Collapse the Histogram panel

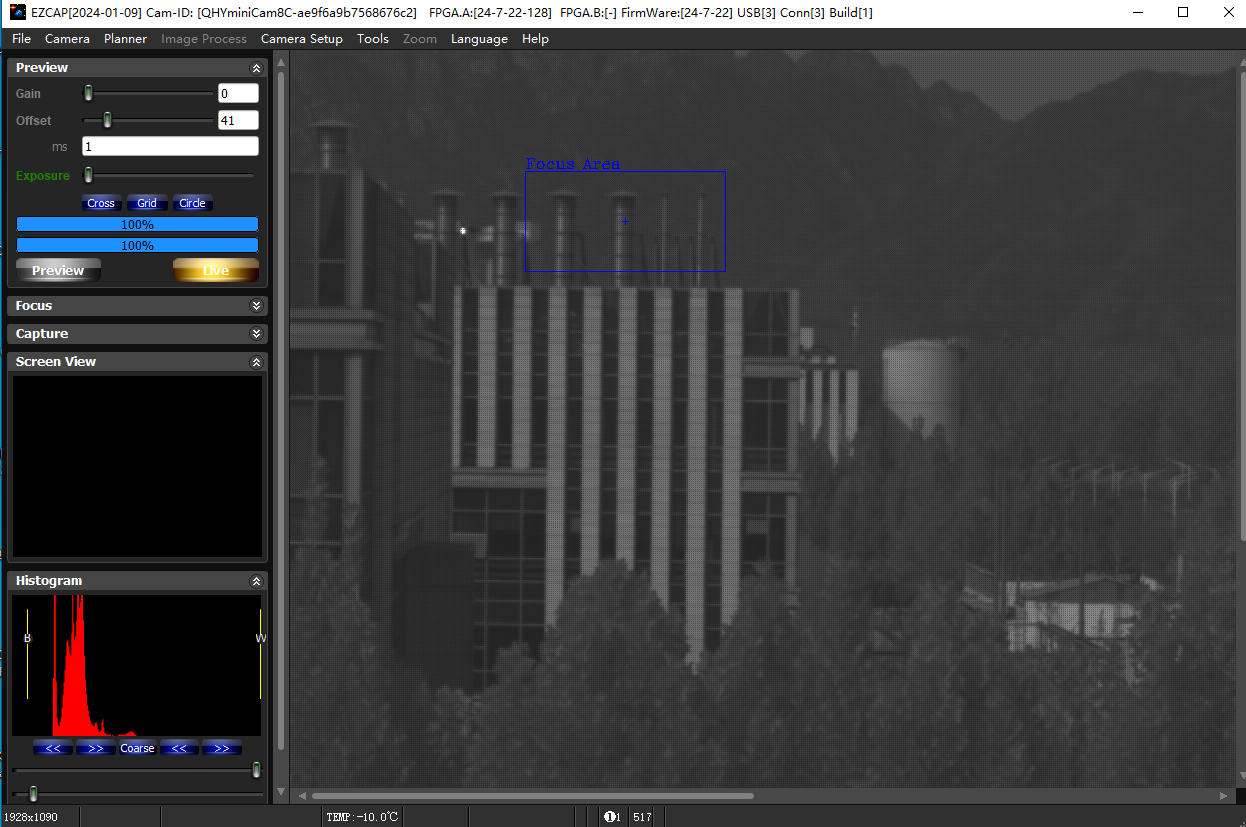coord(256,581)
